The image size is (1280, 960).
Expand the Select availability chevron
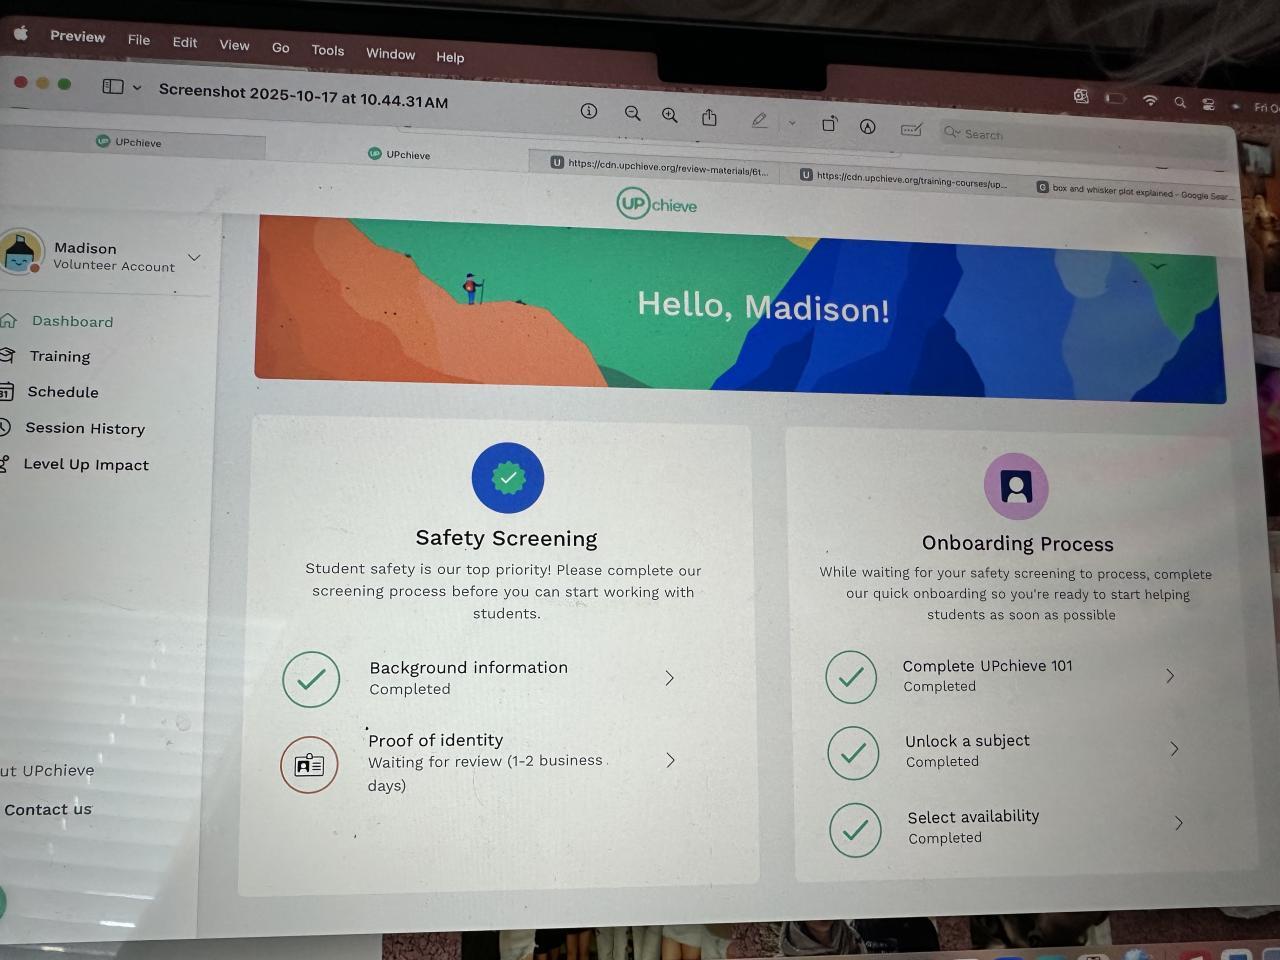[1179, 823]
